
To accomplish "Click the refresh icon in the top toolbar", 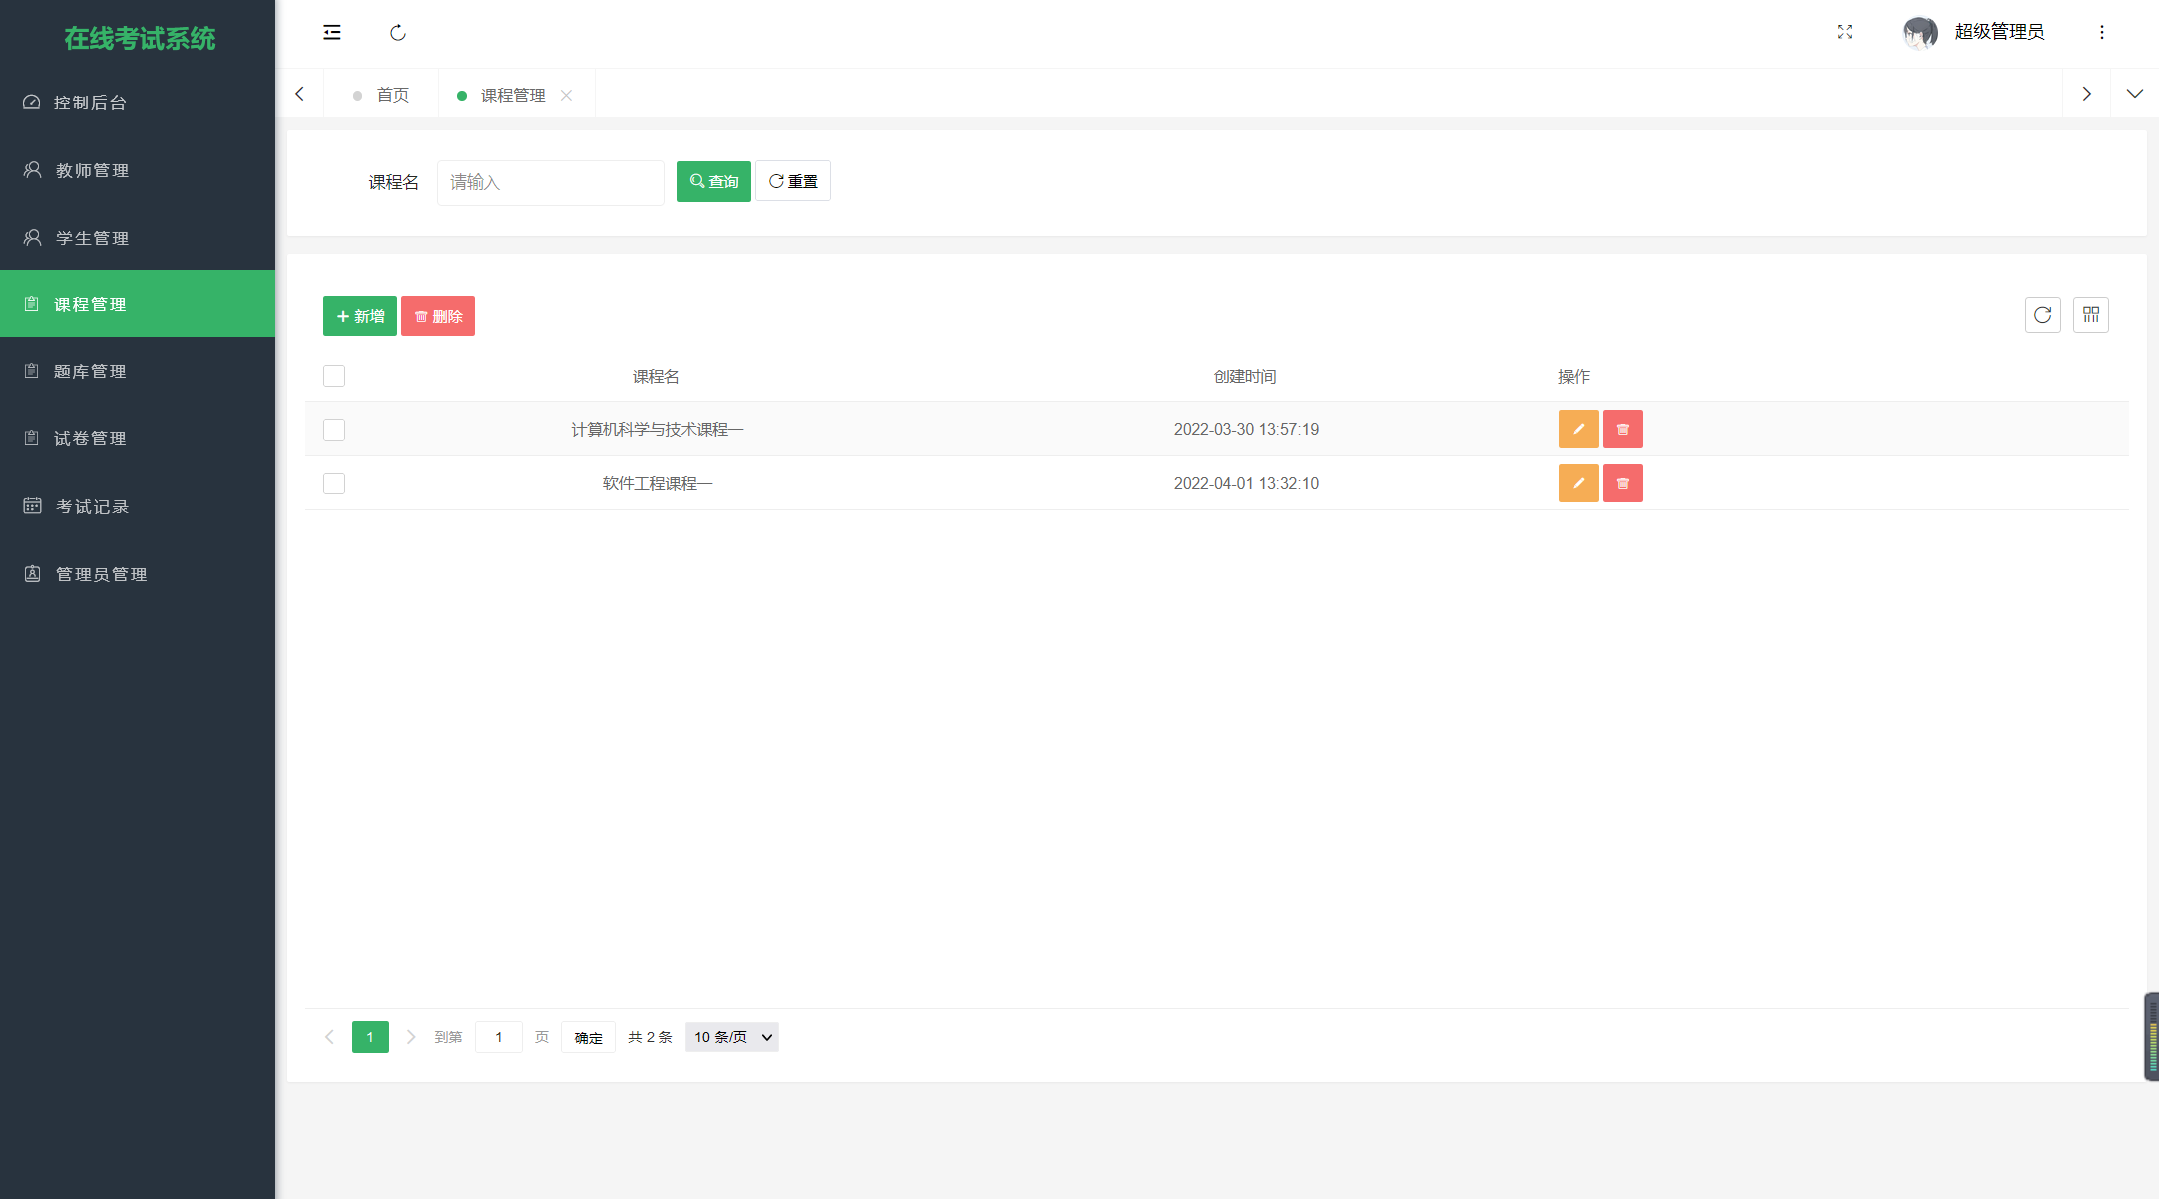I will [398, 32].
